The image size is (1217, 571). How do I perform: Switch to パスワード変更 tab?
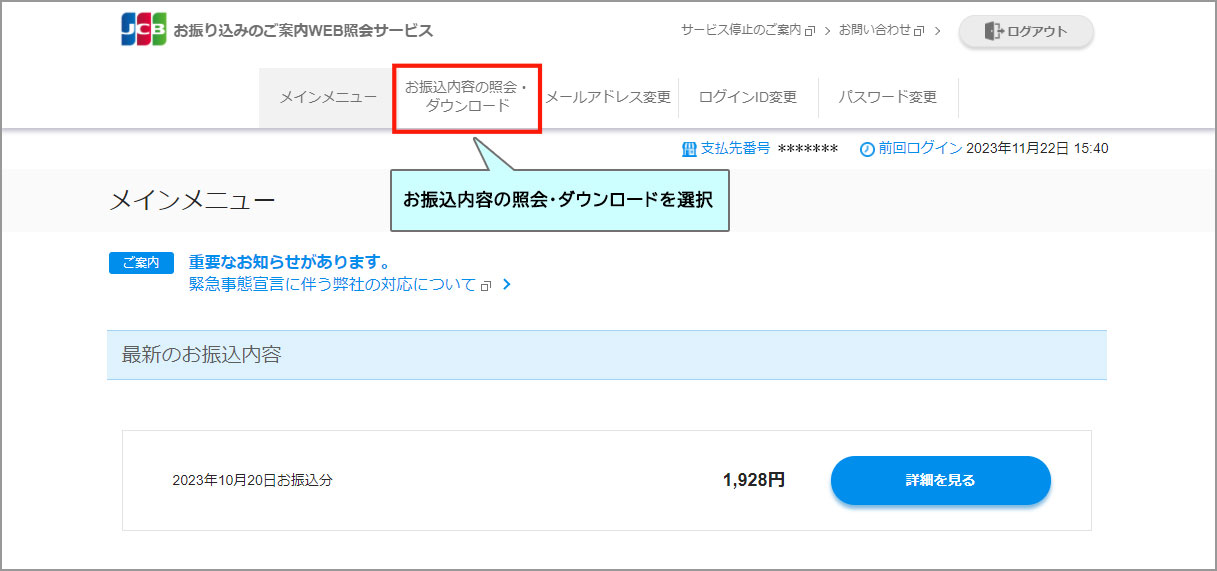[x=888, y=97]
